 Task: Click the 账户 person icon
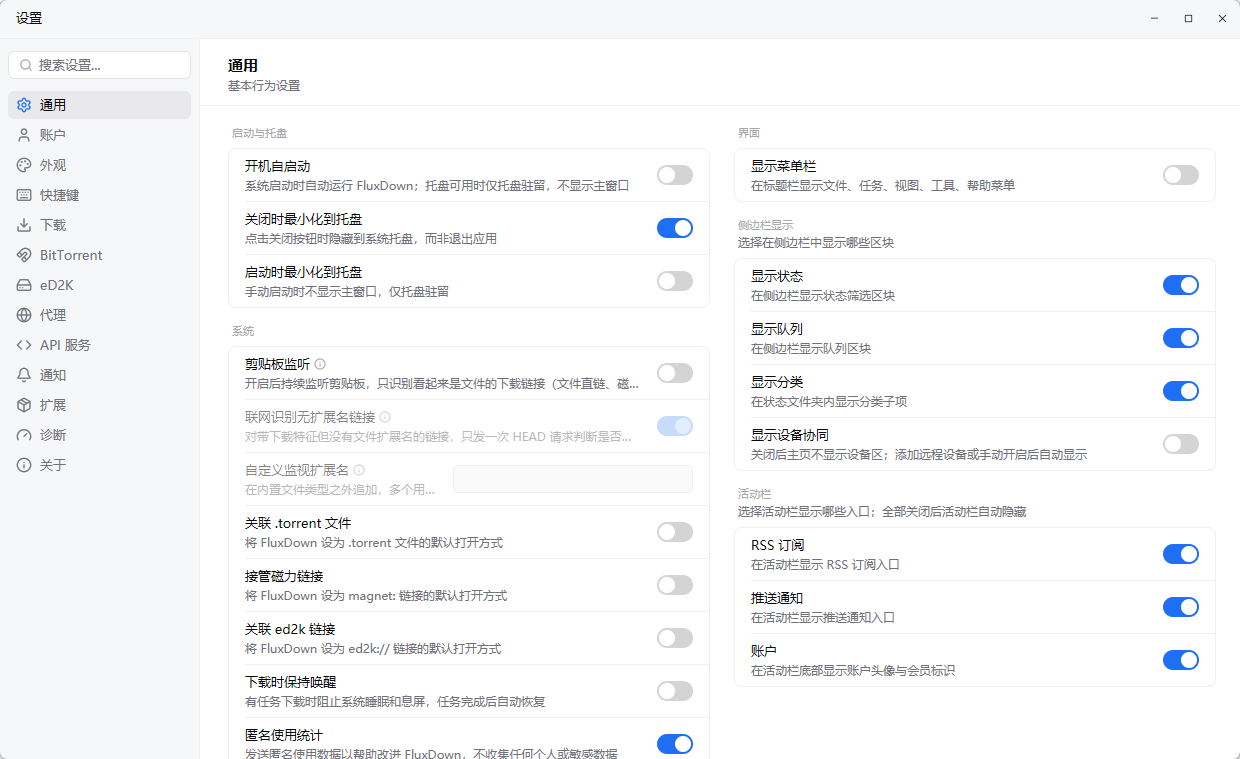point(24,135)
